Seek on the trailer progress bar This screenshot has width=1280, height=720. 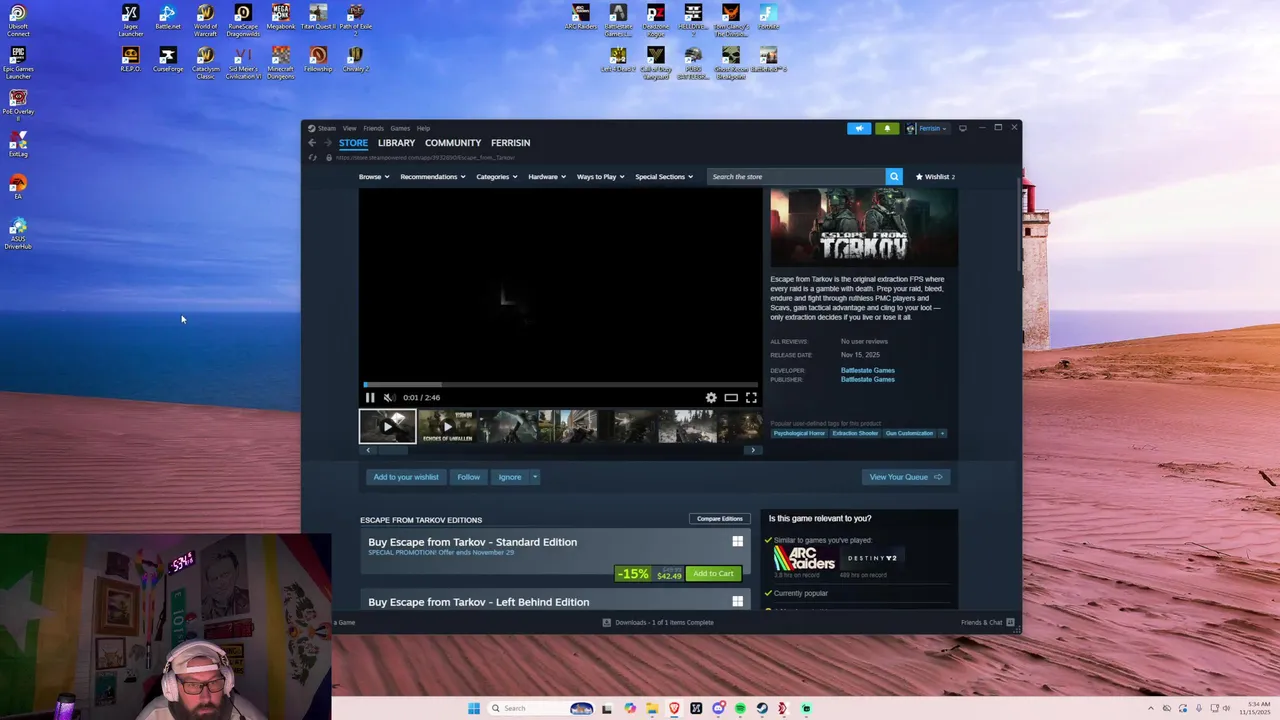point(561,384)
